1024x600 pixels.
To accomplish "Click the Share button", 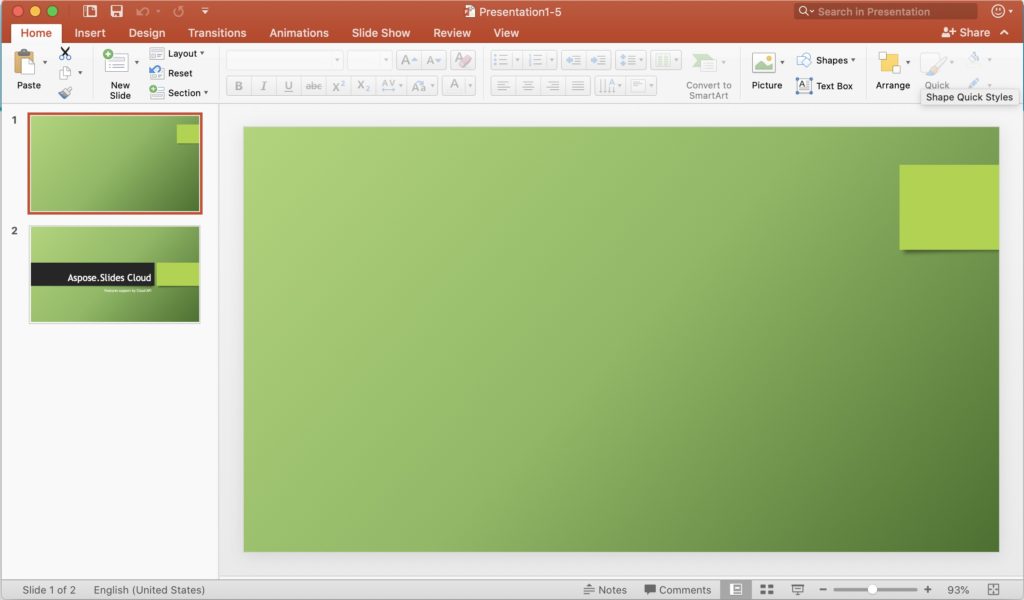I will point(966,33).
